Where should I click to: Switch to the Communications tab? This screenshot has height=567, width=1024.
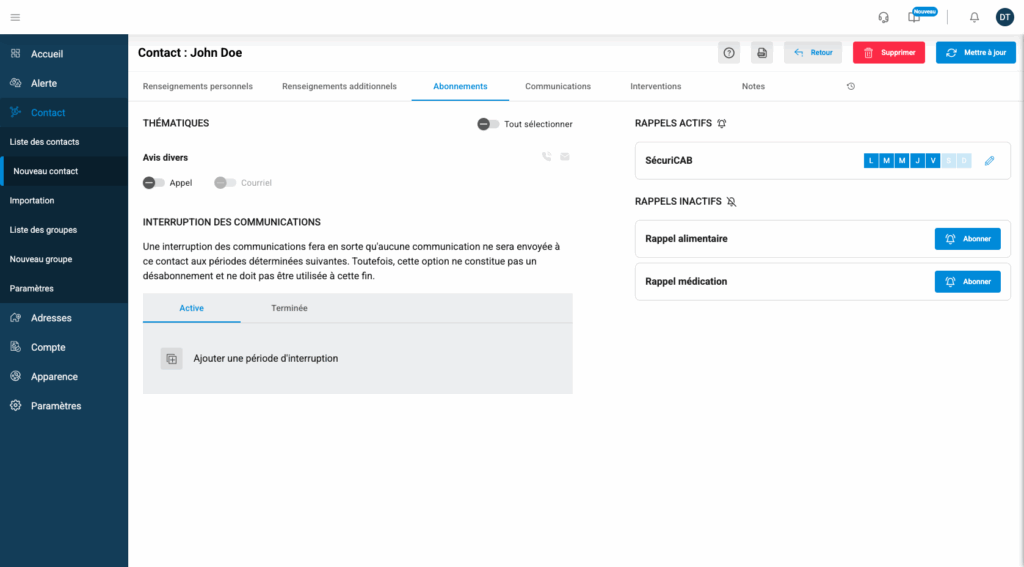pyautogui.click(x=558, y=87)
